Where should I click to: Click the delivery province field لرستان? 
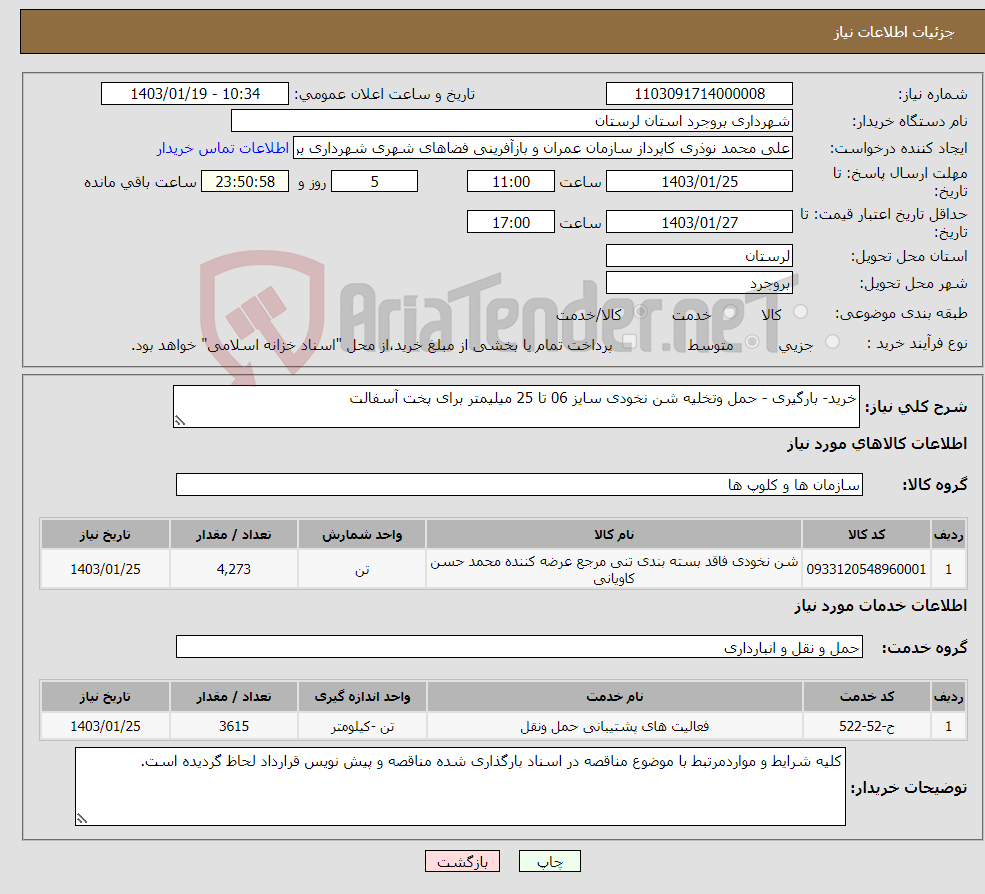point(699,256)
